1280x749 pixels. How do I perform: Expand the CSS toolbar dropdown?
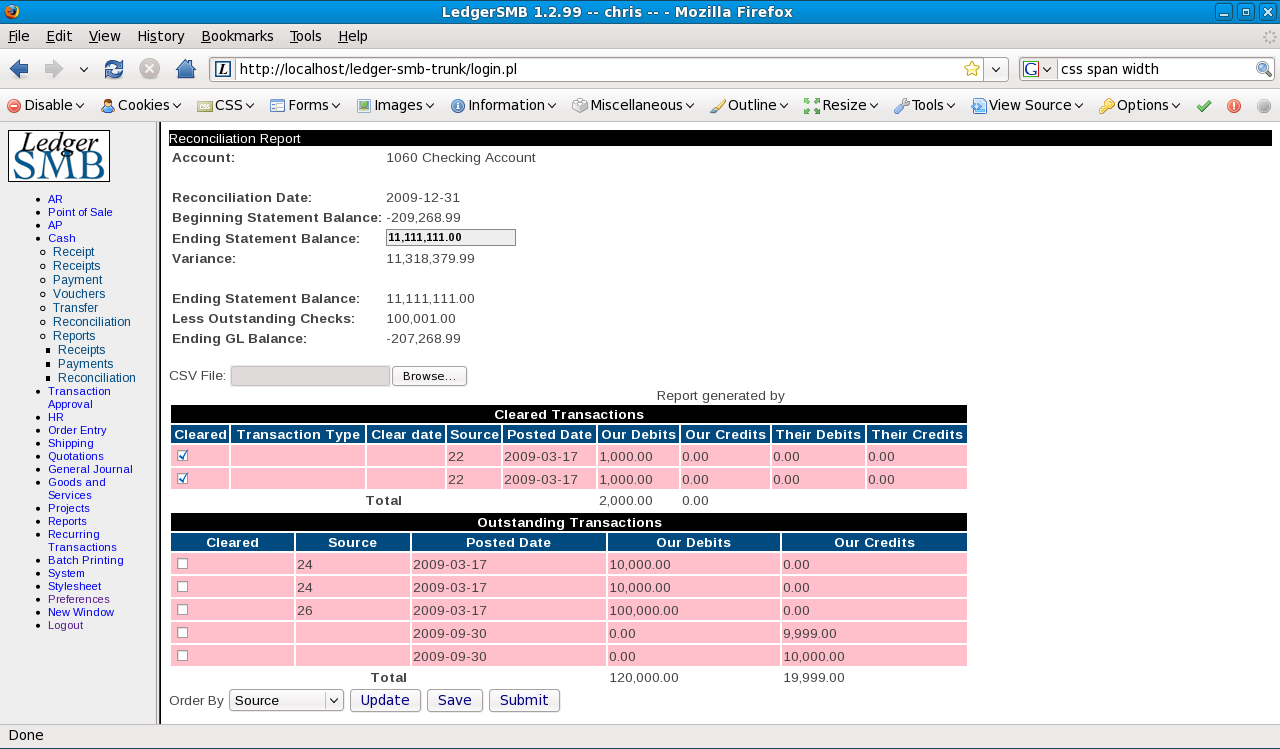pos(226,105)
